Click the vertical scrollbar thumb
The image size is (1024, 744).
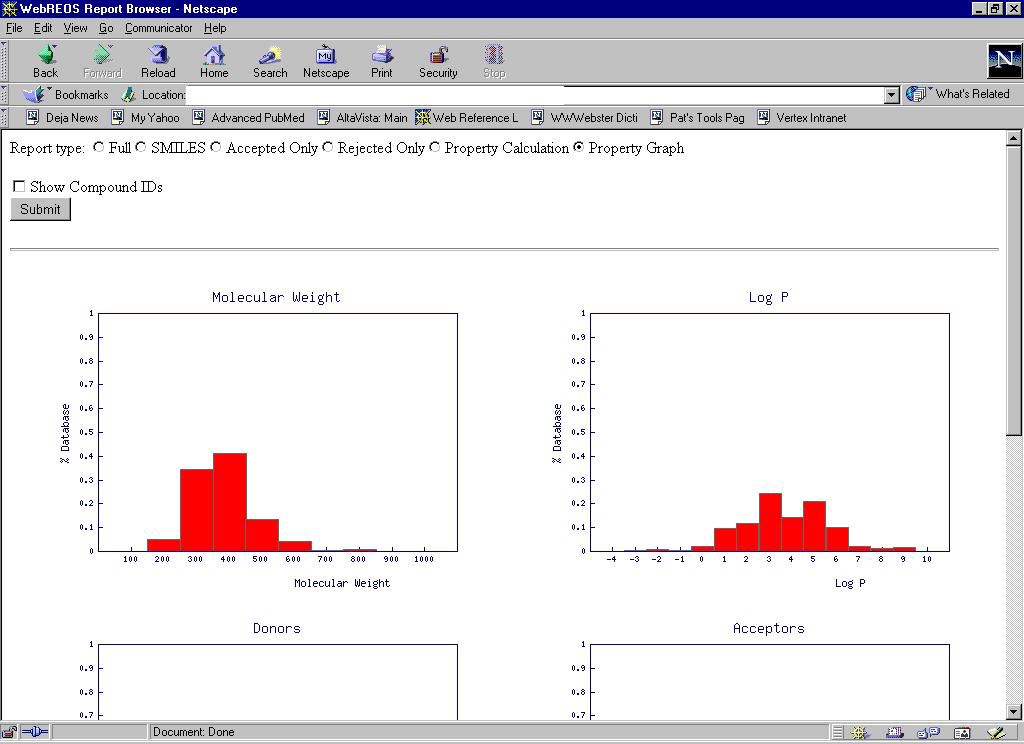1013,290
